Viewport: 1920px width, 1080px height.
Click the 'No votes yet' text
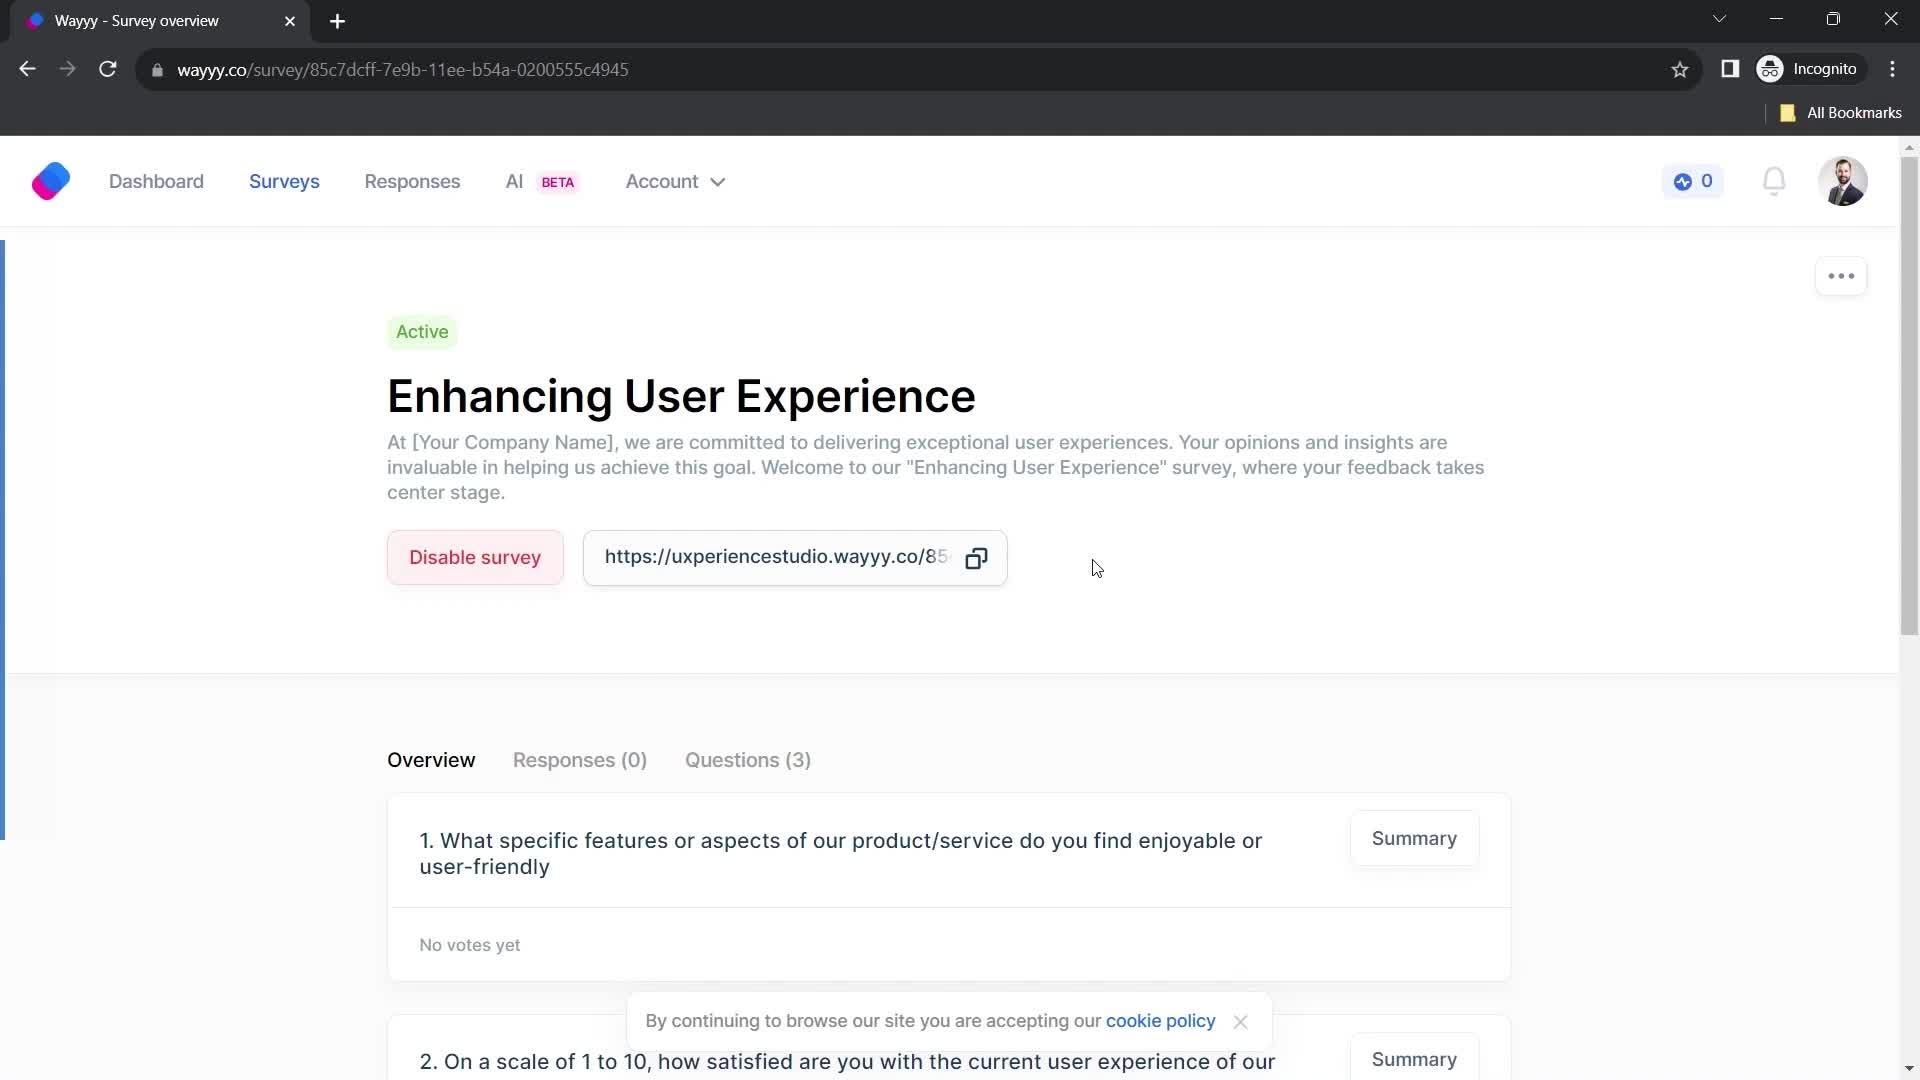click(x=470, y=945)
